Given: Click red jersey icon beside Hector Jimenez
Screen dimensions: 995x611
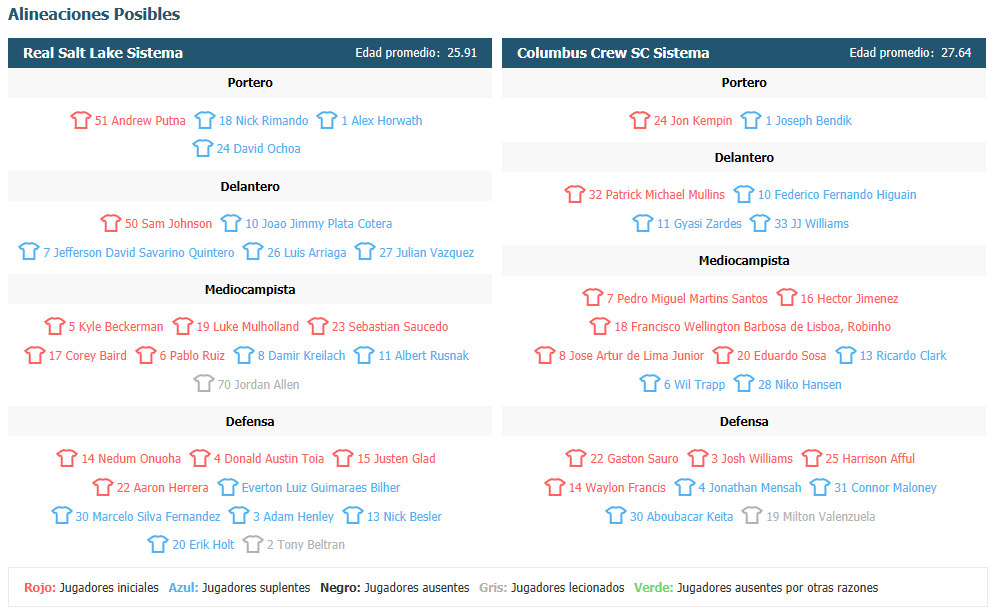Looking at the screenshot, I should click(787, 298).
